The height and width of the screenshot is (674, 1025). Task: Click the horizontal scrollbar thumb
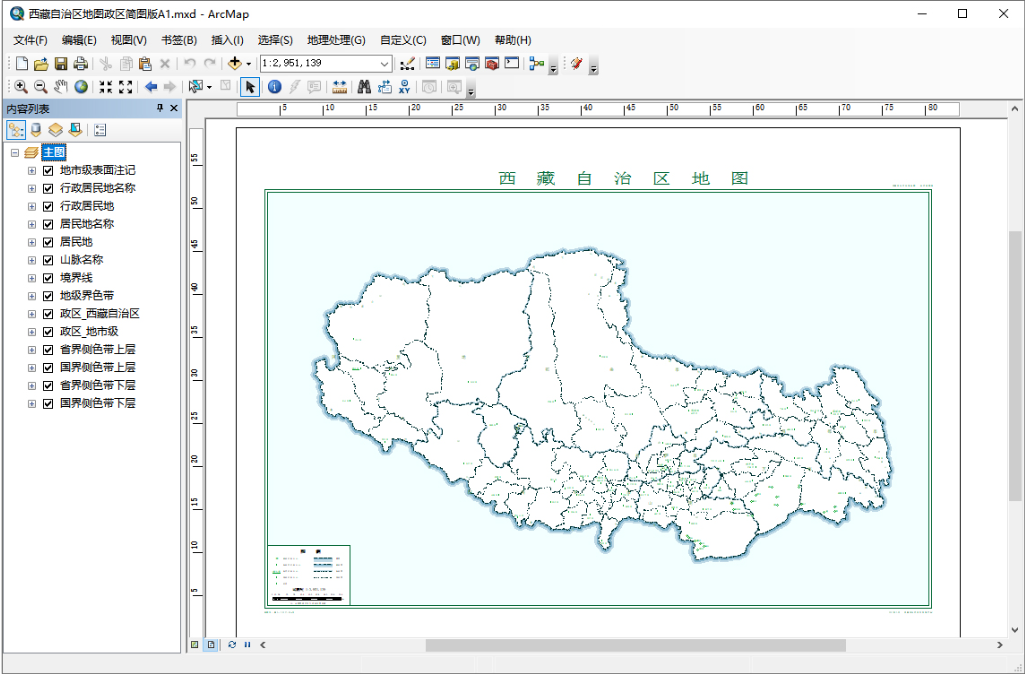(635, 645)
